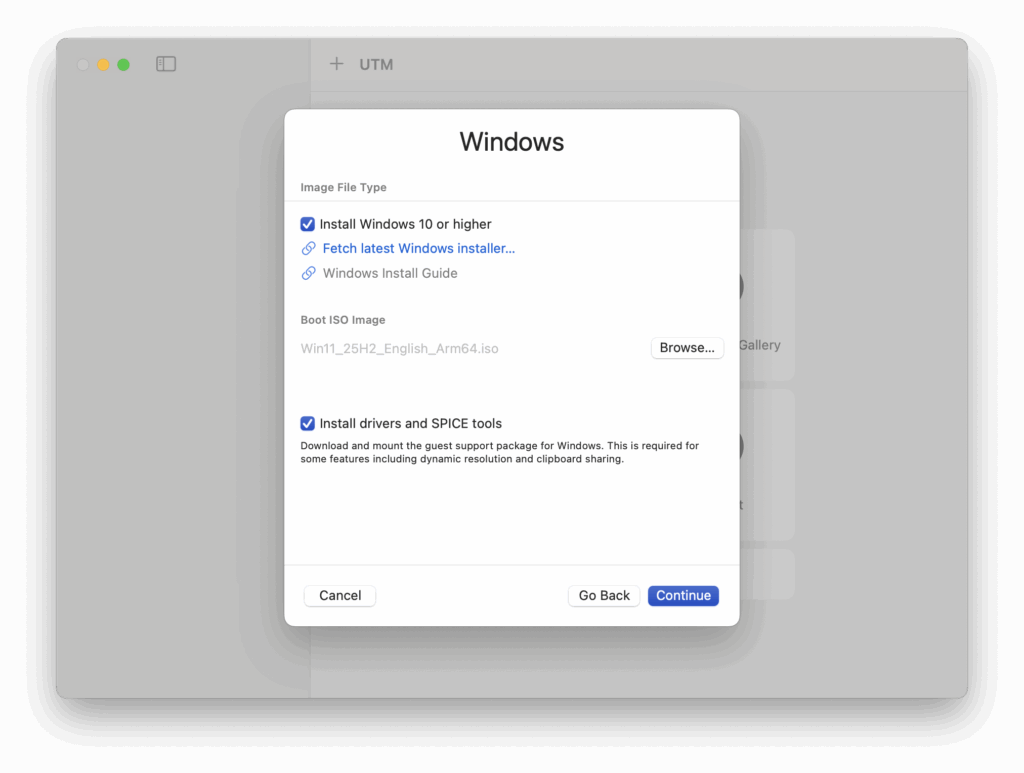Go Back to the previous setup step
The width and height of the screenshot is (1024, 773).
(x=604, y=595)
